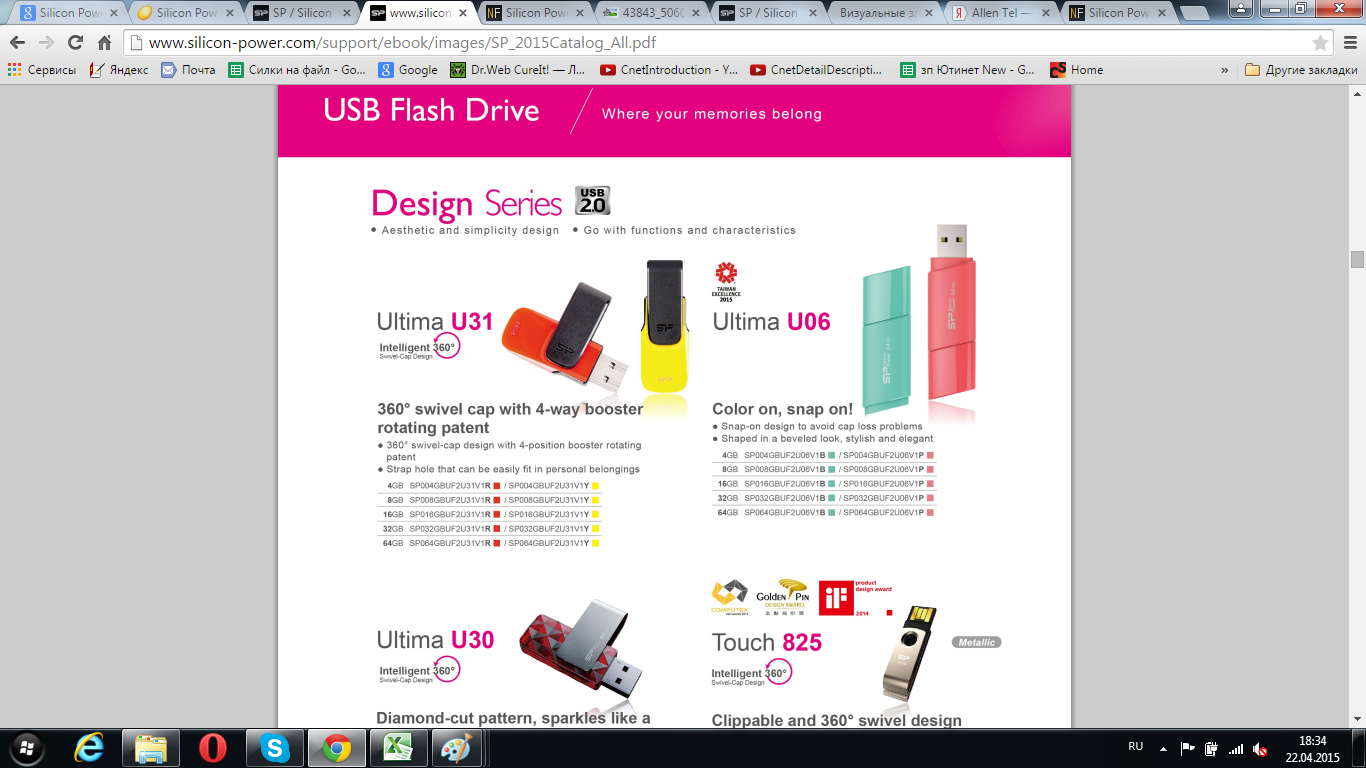Open the Dr.Web CureIt! bookmark
The image size is (1366, 768).
[518, 70]
